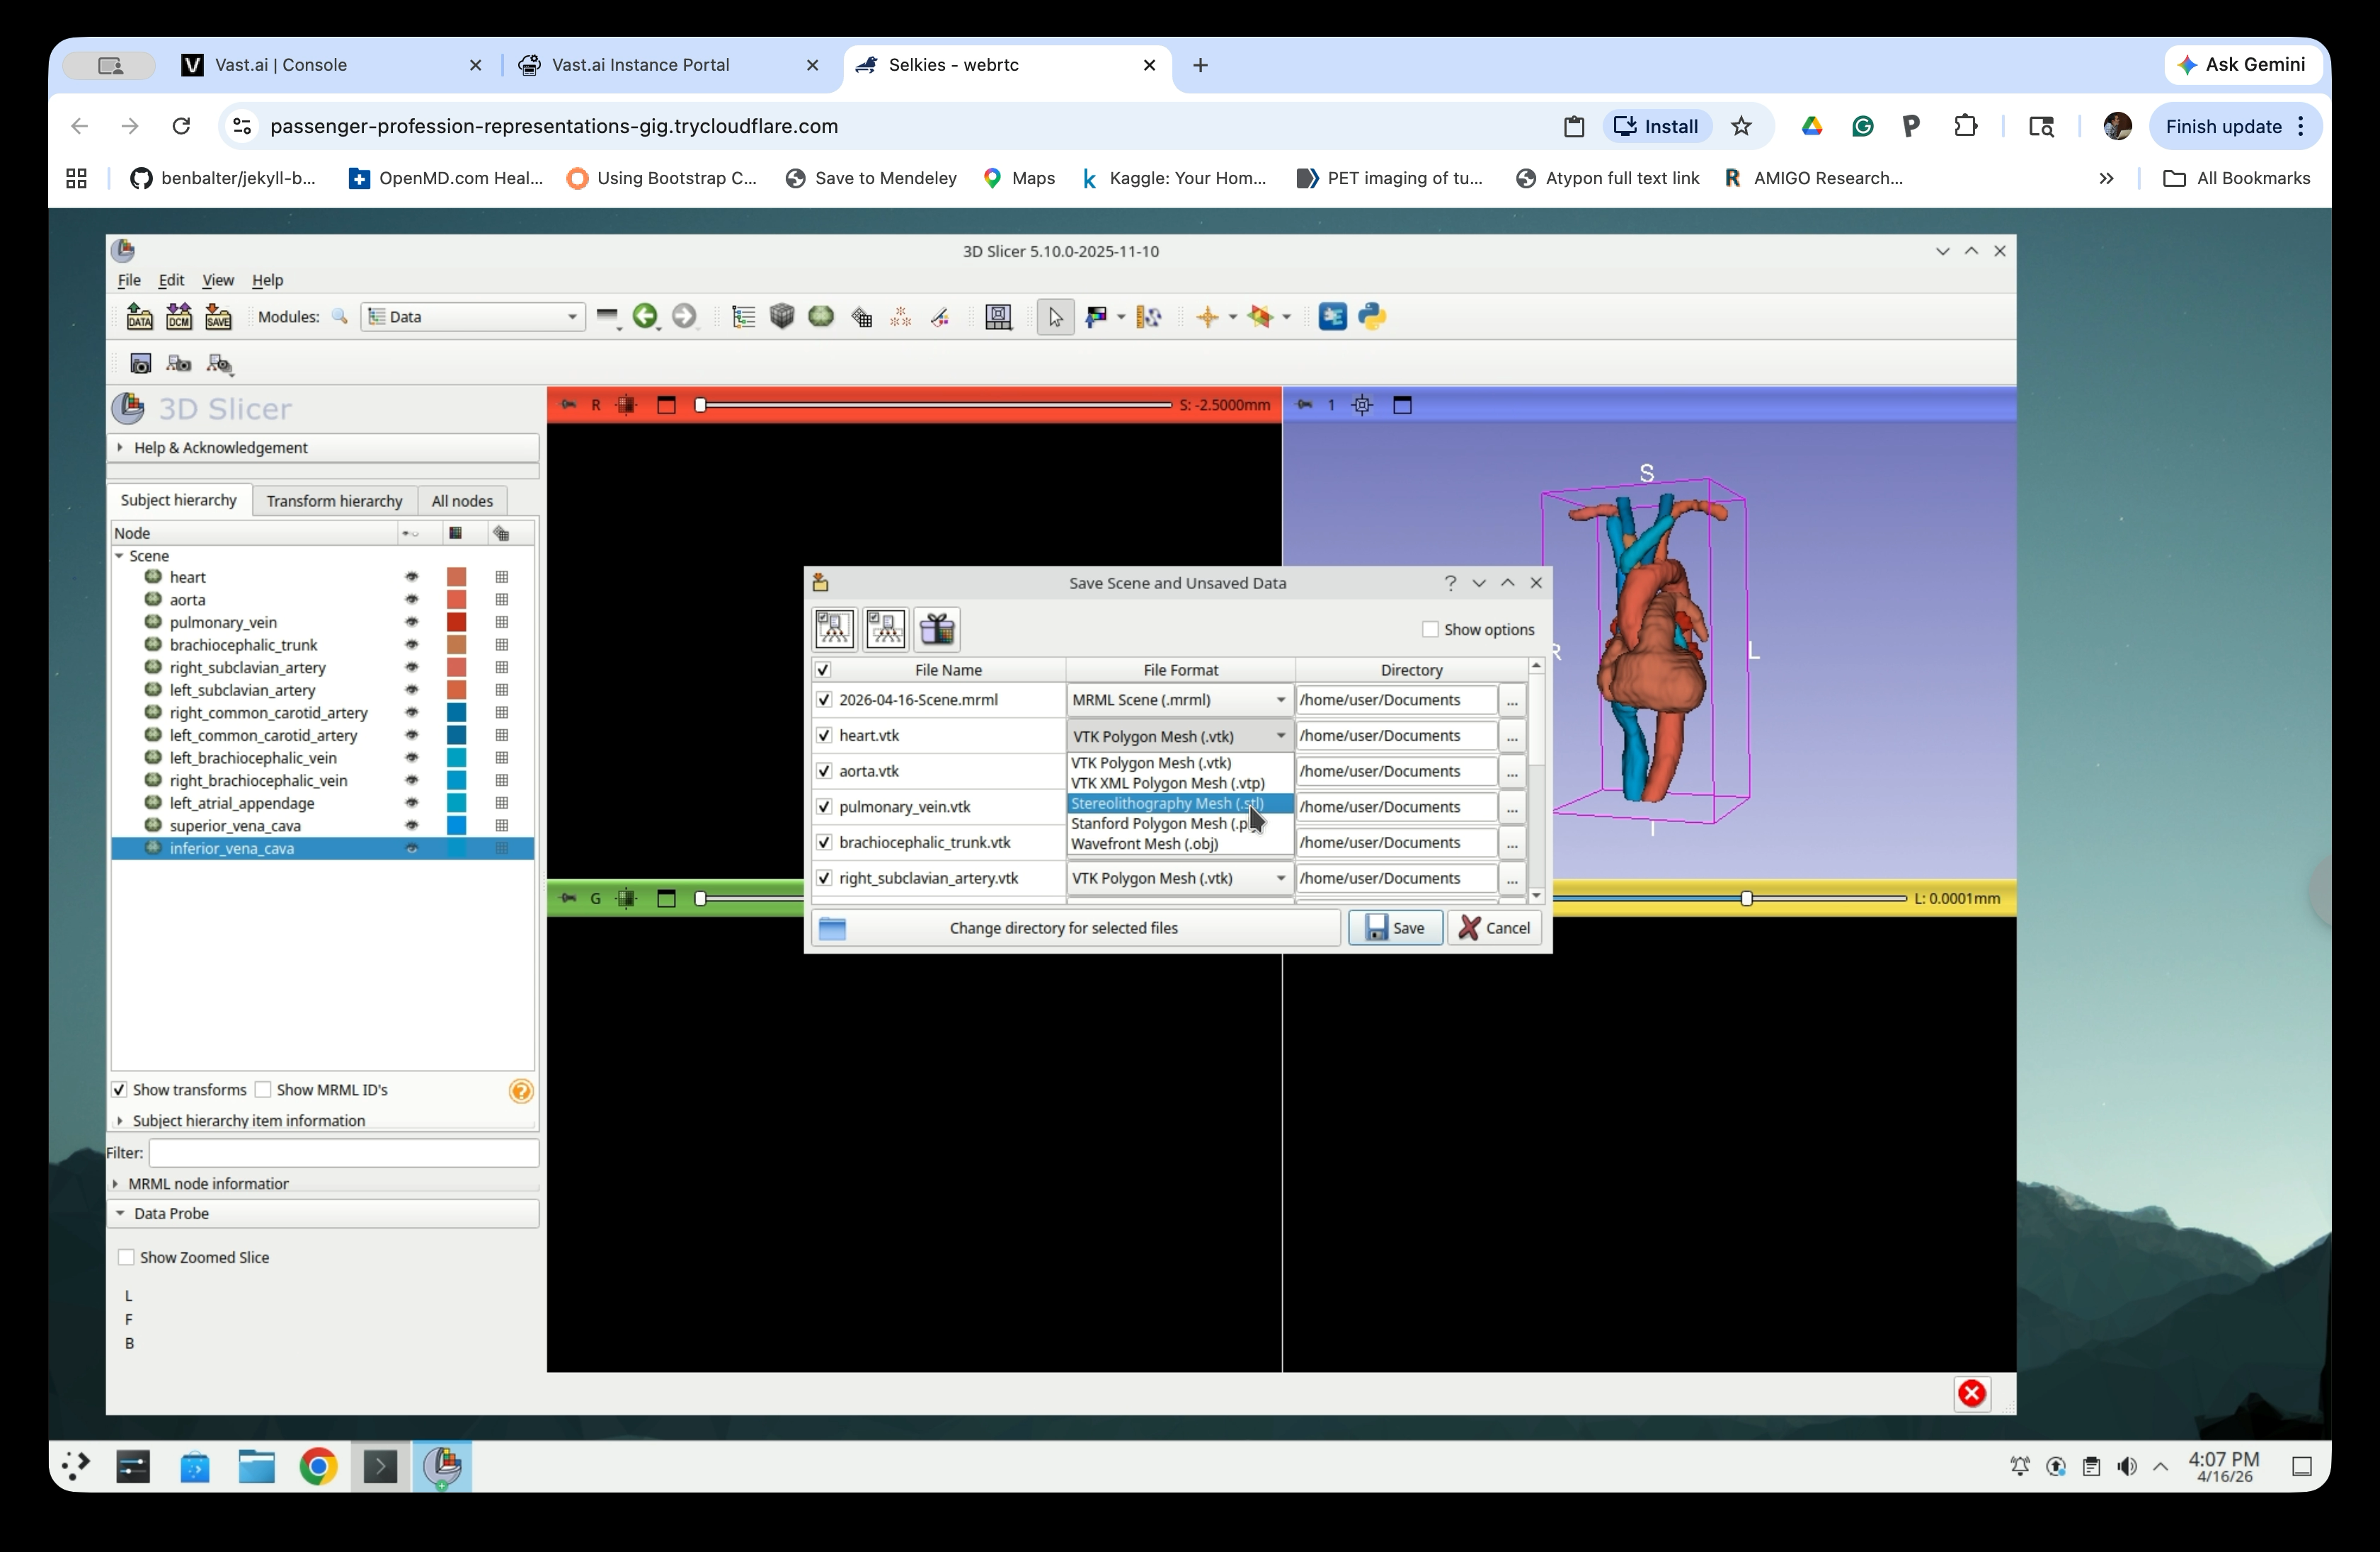Collapse the Scene tree node
This screenshot has width=2380, height=1552.
click(120, 556)
